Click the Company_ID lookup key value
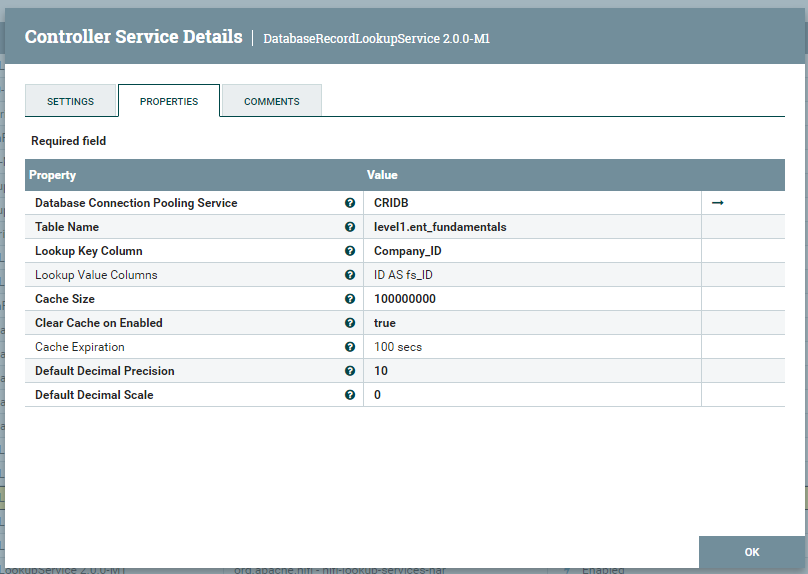808x574 pixels. coord(408,251)
